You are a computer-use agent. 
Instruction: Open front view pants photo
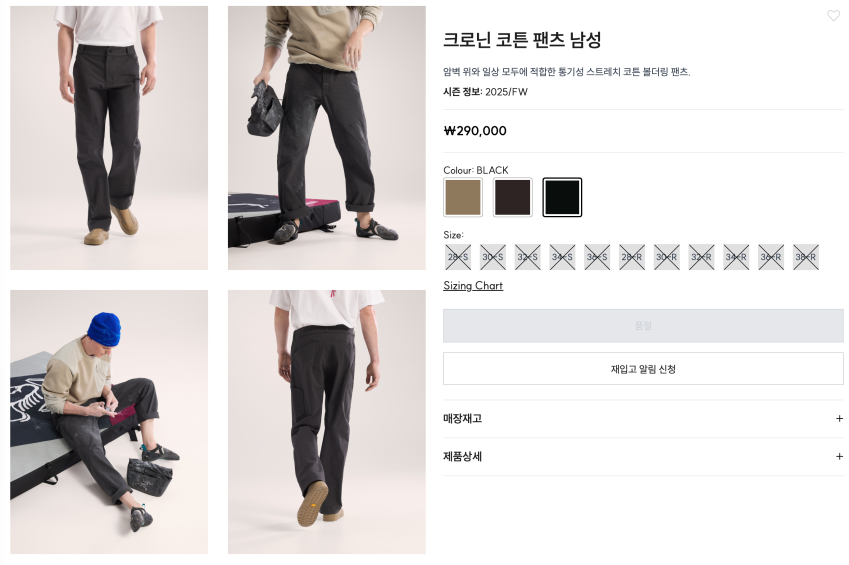(x=109, y=138)
